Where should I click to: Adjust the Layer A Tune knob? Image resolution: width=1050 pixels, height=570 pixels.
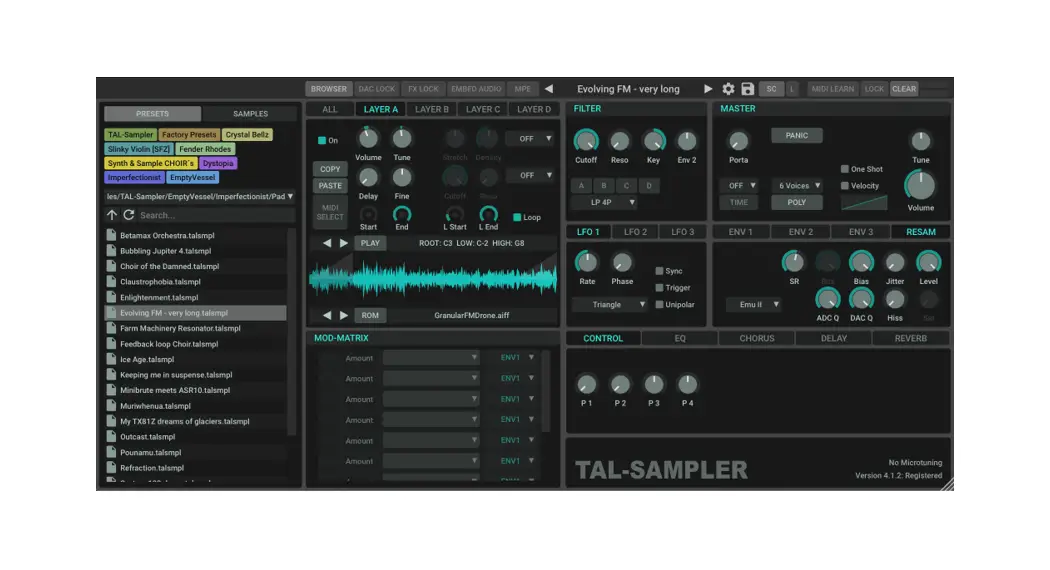click(402, 139)
